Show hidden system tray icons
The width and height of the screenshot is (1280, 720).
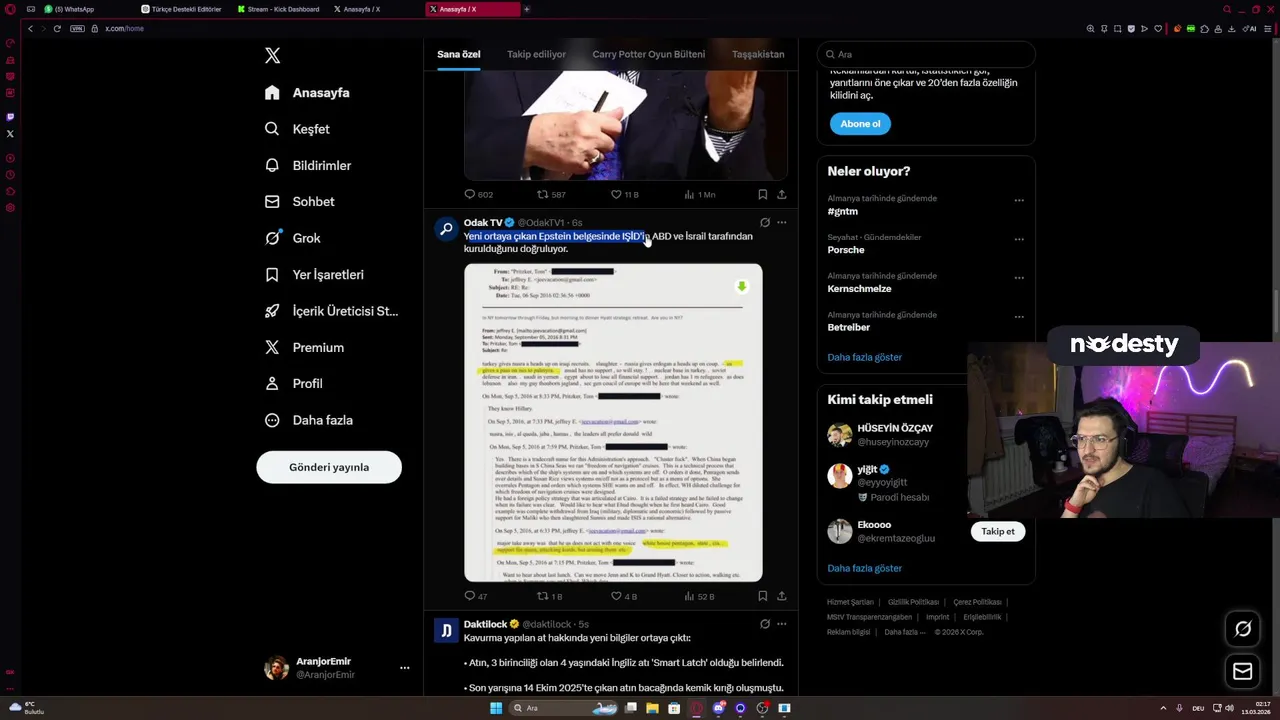(1163, 708)
